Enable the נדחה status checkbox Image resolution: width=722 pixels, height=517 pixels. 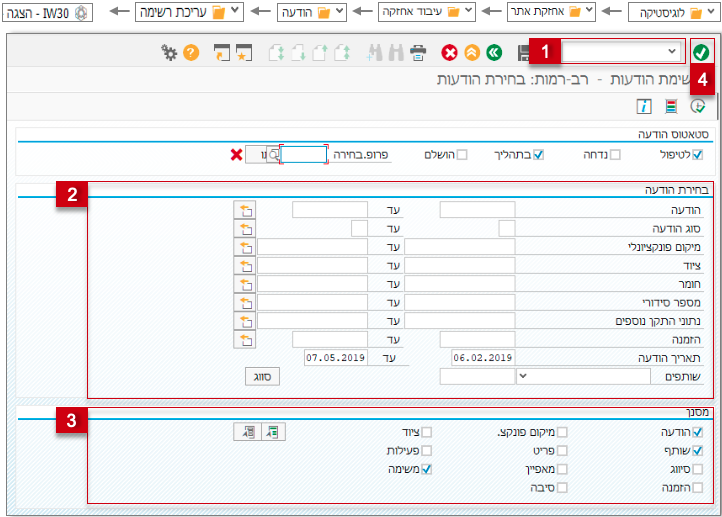615,155
